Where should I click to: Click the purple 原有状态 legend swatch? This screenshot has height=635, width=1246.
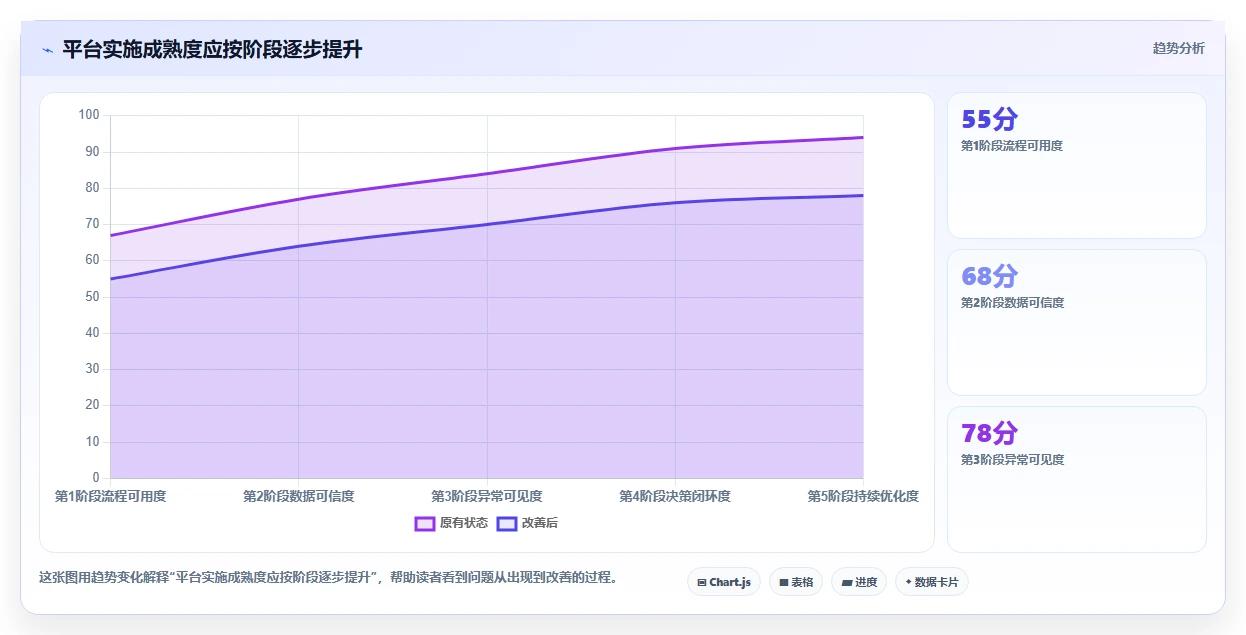(x=425, y=523)
